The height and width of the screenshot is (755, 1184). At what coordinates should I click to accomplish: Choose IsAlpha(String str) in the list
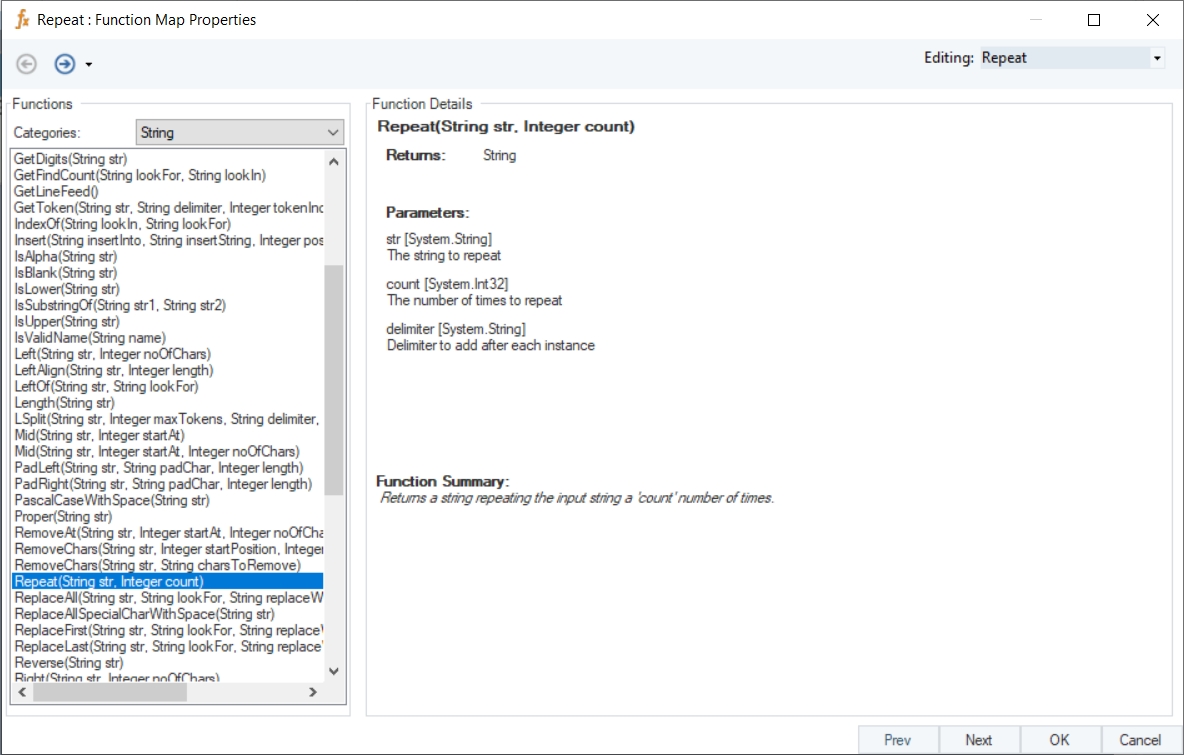click(x=66, y=256)
